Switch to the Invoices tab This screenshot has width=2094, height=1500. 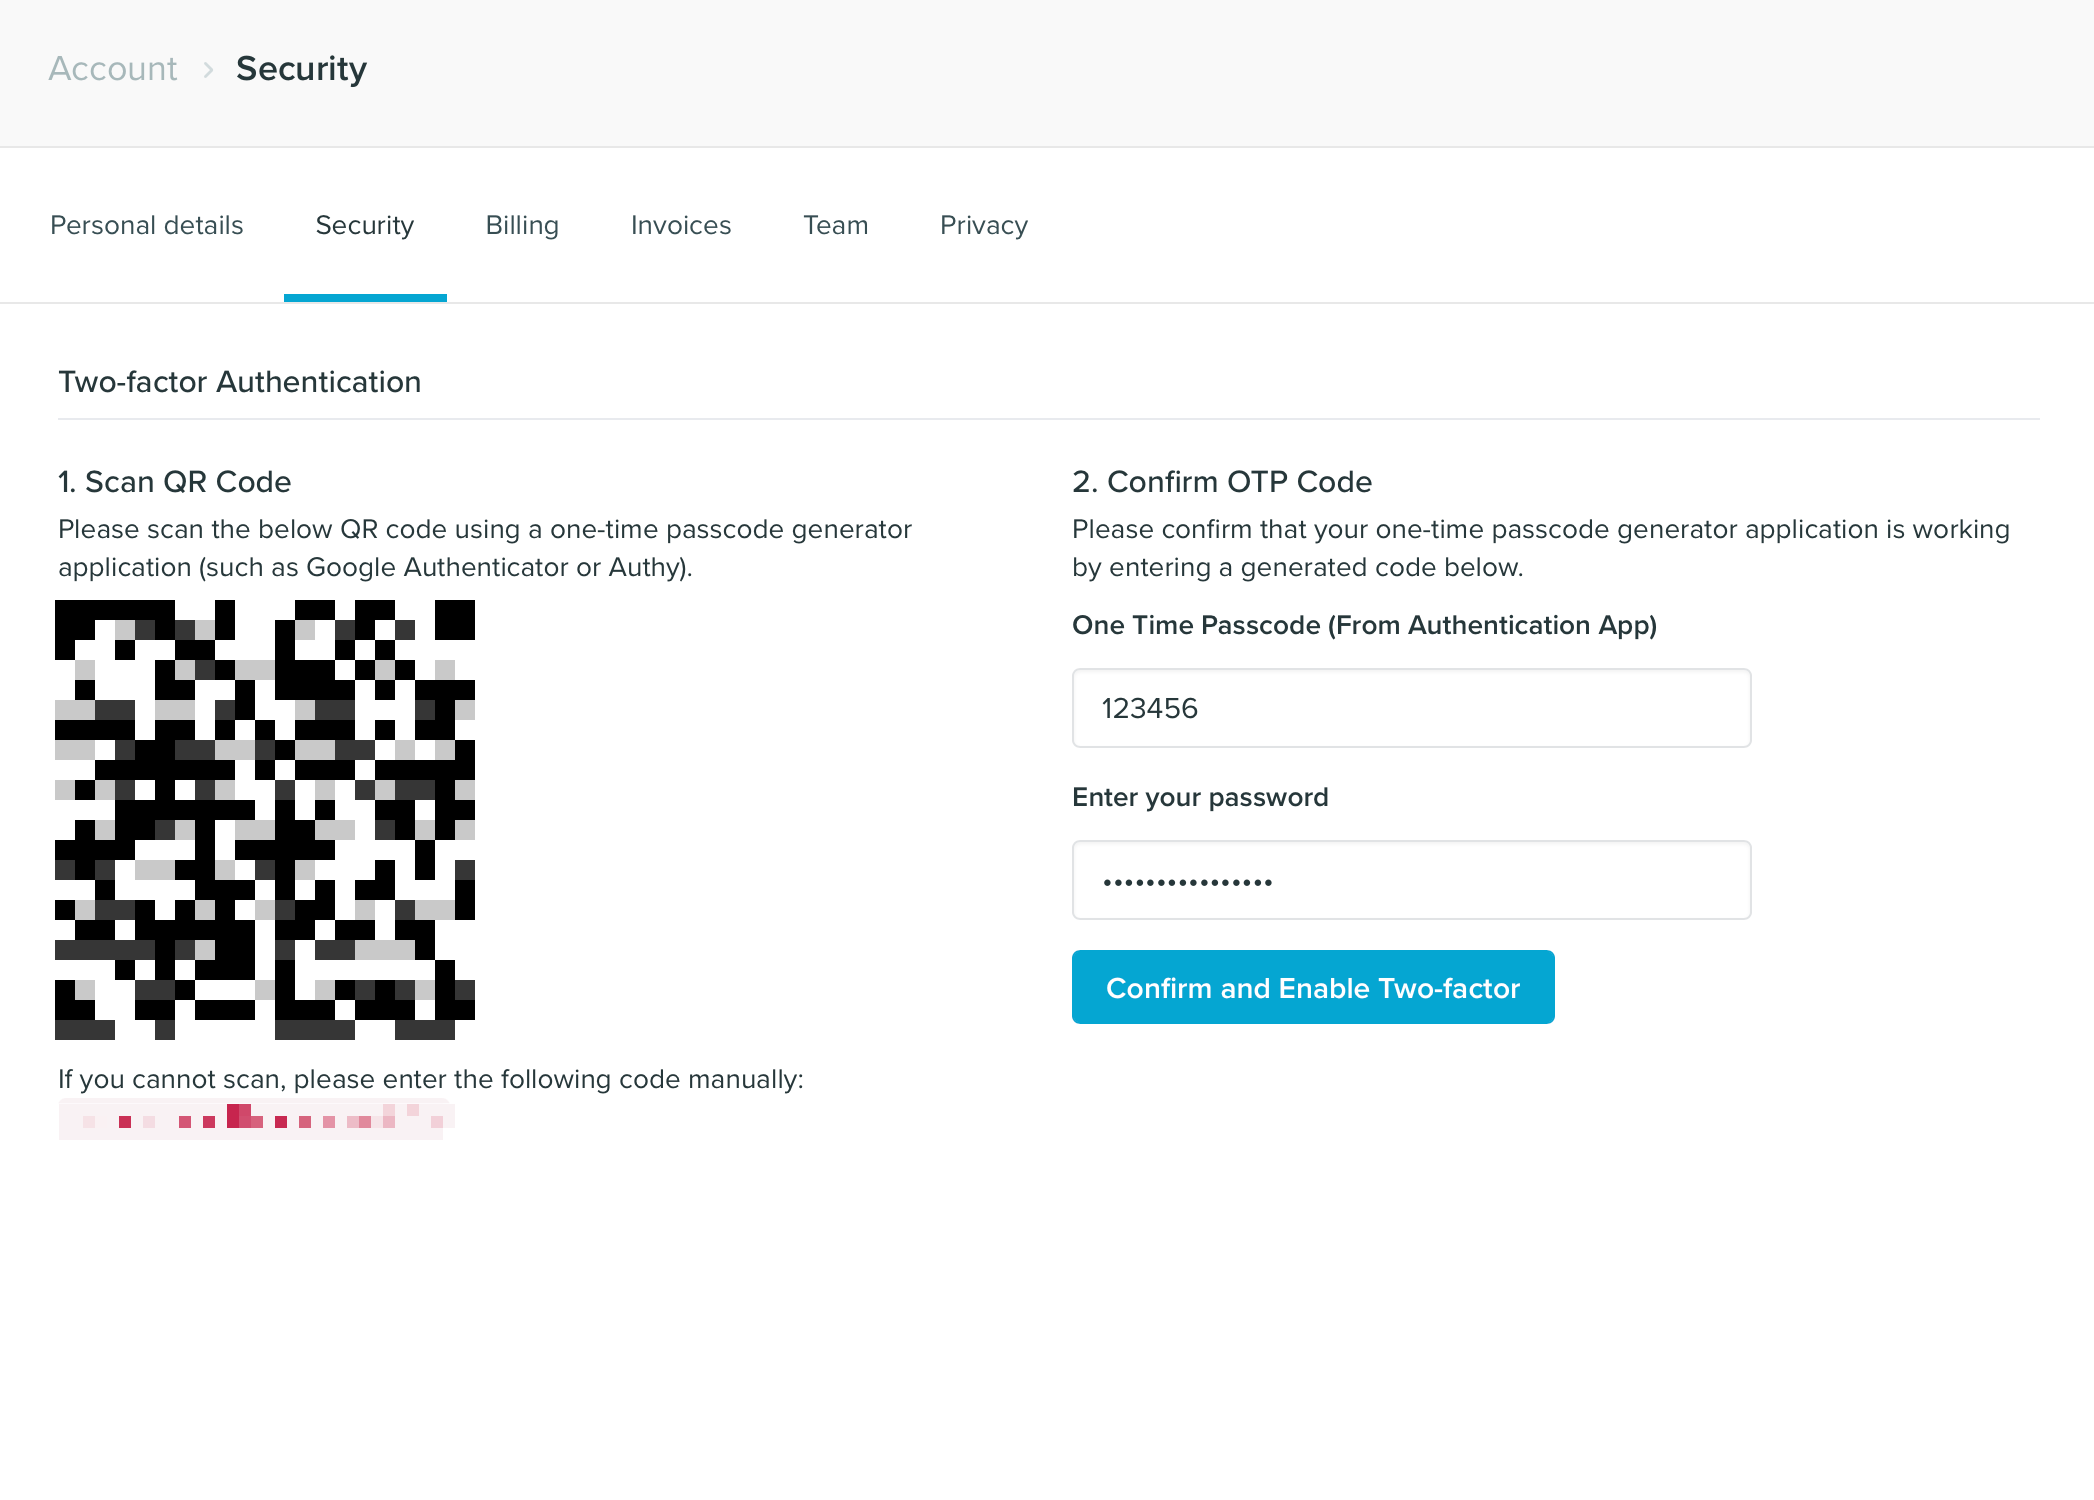click(x=680, y=225)
